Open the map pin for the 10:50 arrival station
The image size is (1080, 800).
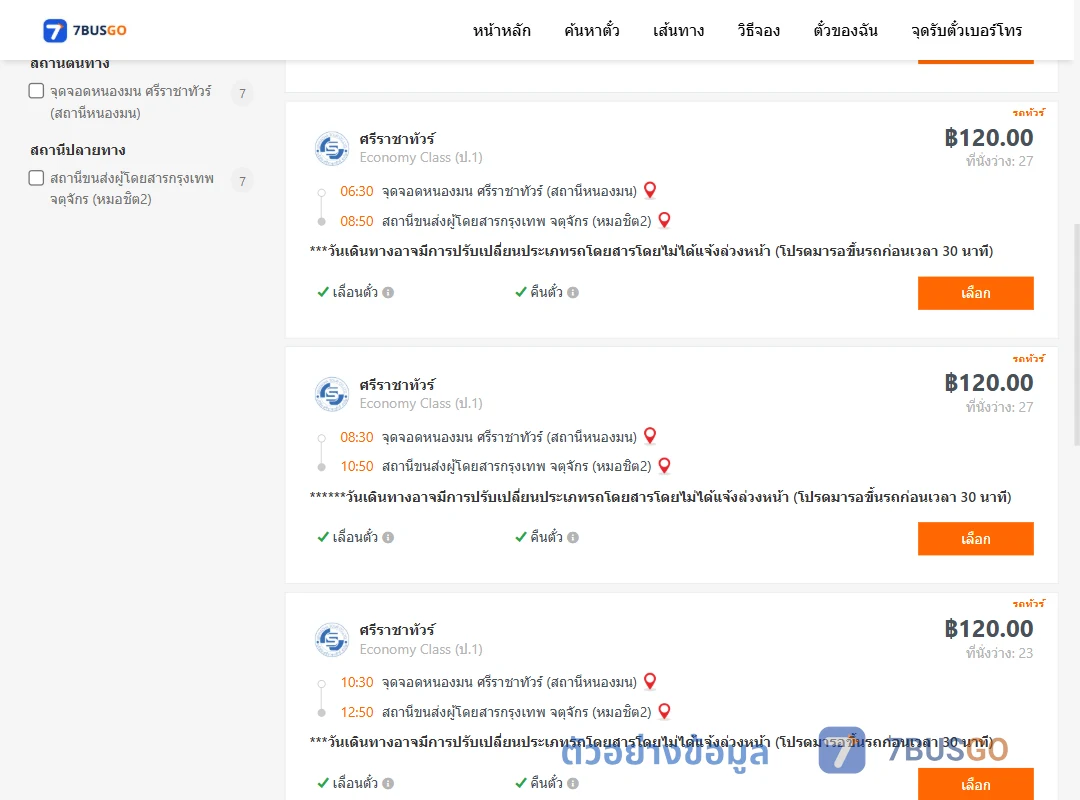point(664,466)
